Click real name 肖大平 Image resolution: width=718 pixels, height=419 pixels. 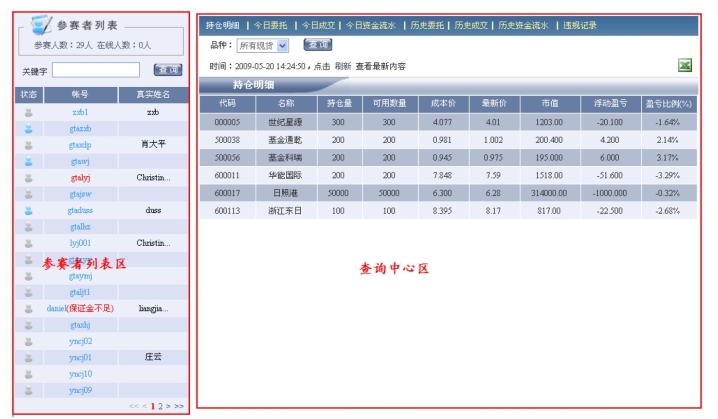coord(153,145)
